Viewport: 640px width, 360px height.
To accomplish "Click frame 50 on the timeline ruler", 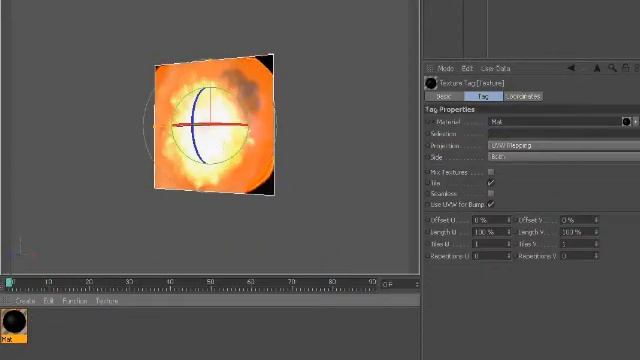I will point(210,282).
